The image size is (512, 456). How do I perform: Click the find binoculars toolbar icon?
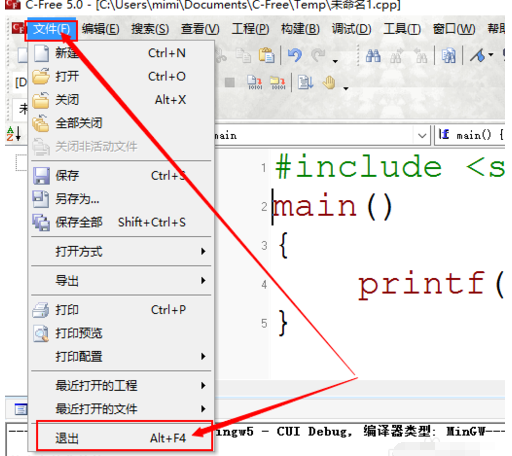[x=373, y=55]
